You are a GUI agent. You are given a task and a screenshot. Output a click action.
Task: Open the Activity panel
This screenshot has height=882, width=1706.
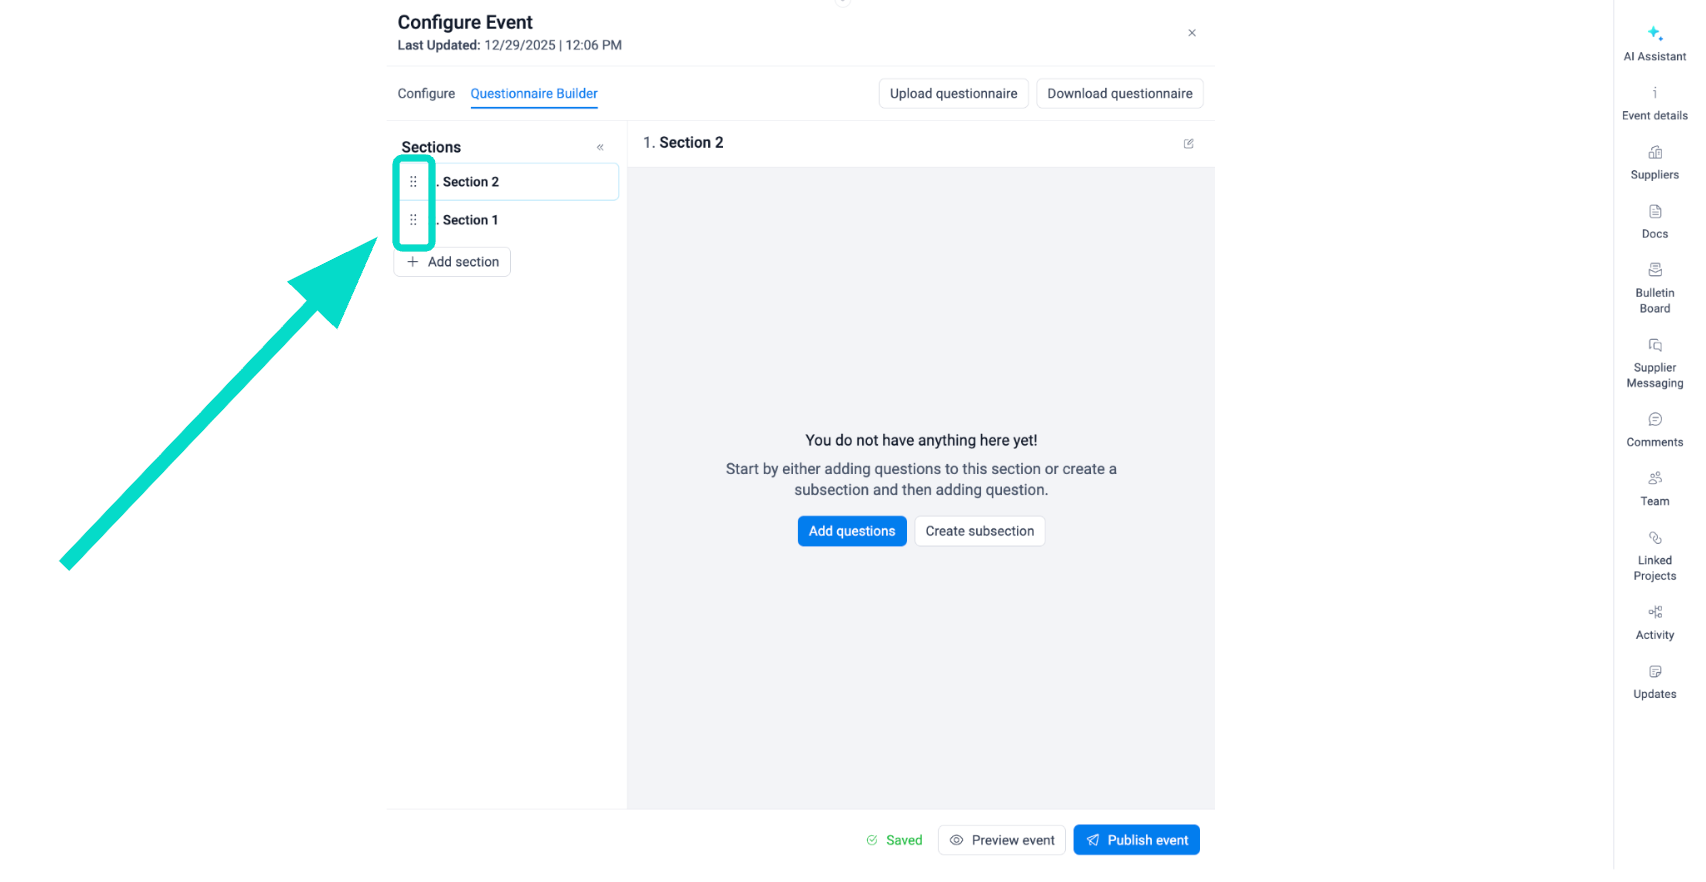(1654, 622)
